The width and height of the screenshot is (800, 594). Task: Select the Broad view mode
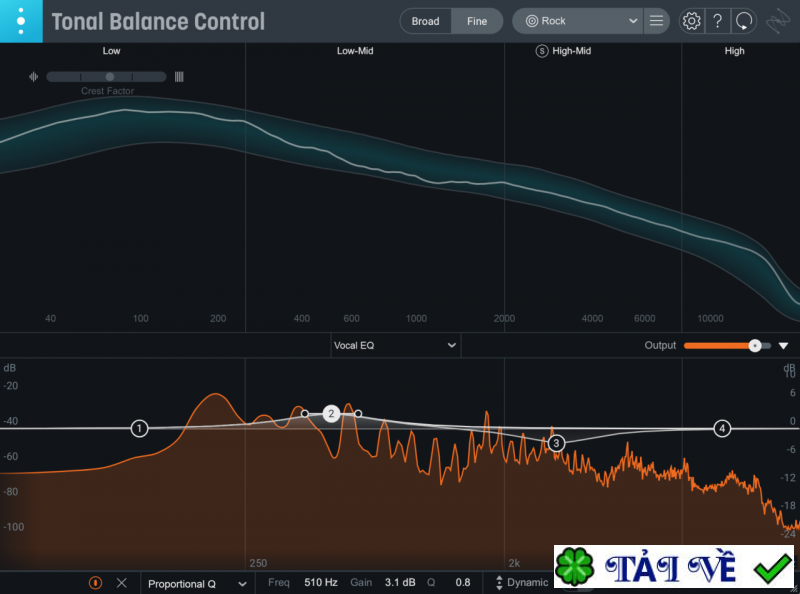click(x=425, y=20)
